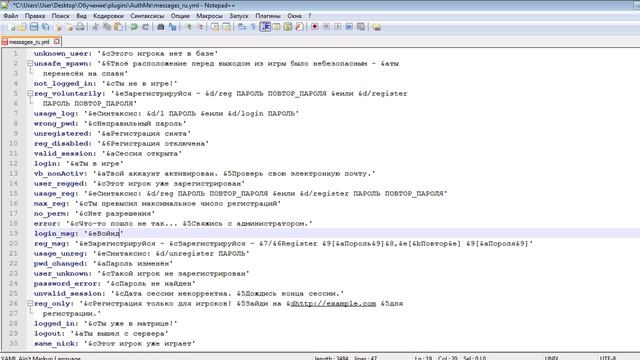Toggle synchronized vertical scrolling icon
This screenshot has height=360, width=640.
click(x=215, y=27)
